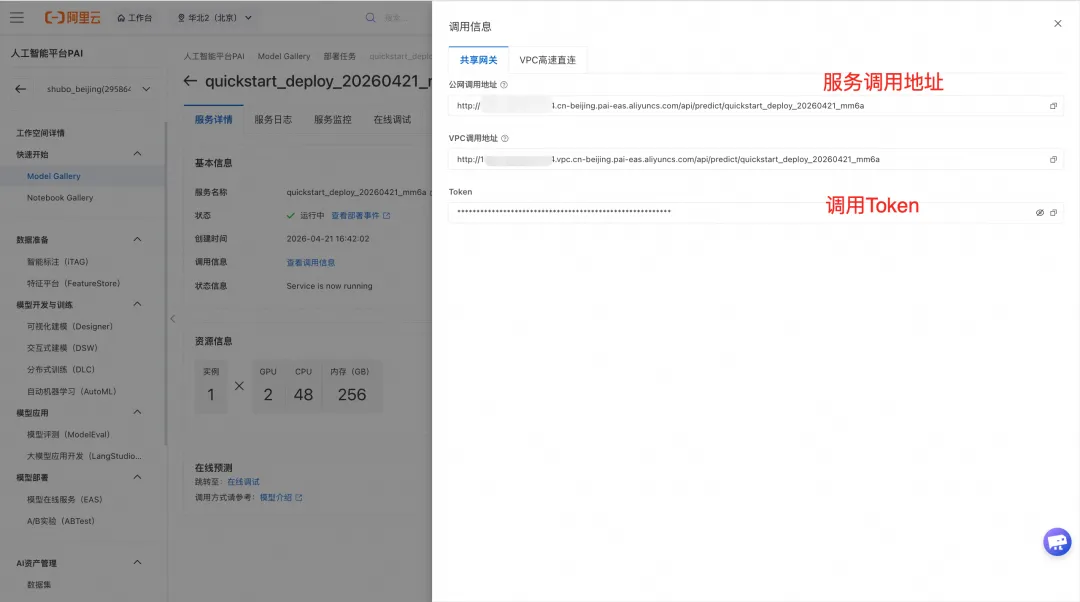Open 分布式训练 (DLC)
The image size is (1080, 602).
[61, 370]
